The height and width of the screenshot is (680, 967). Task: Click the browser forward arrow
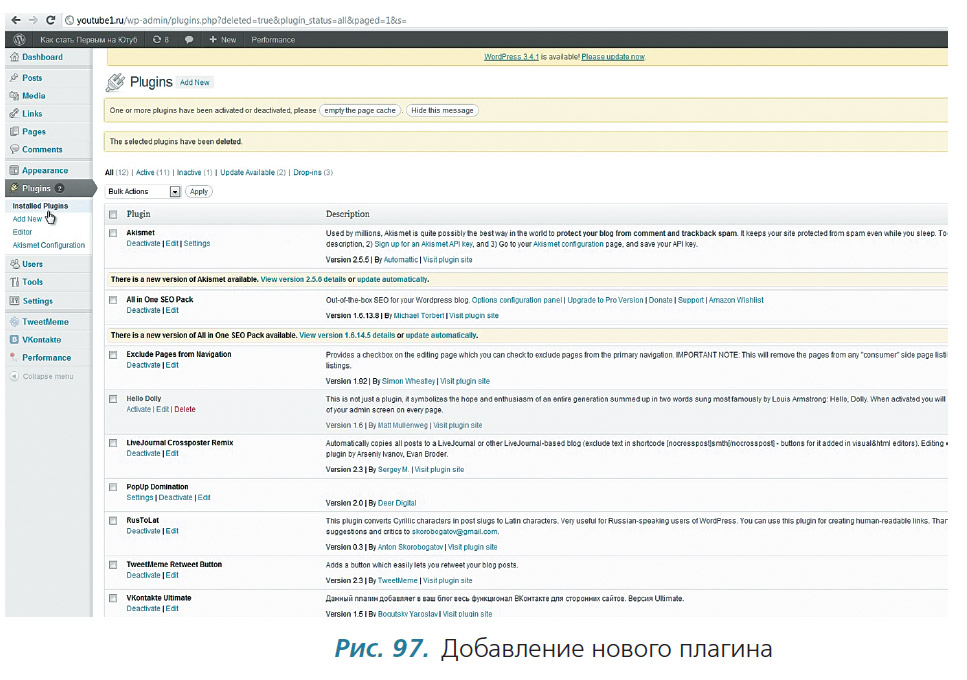pos(33,20)
